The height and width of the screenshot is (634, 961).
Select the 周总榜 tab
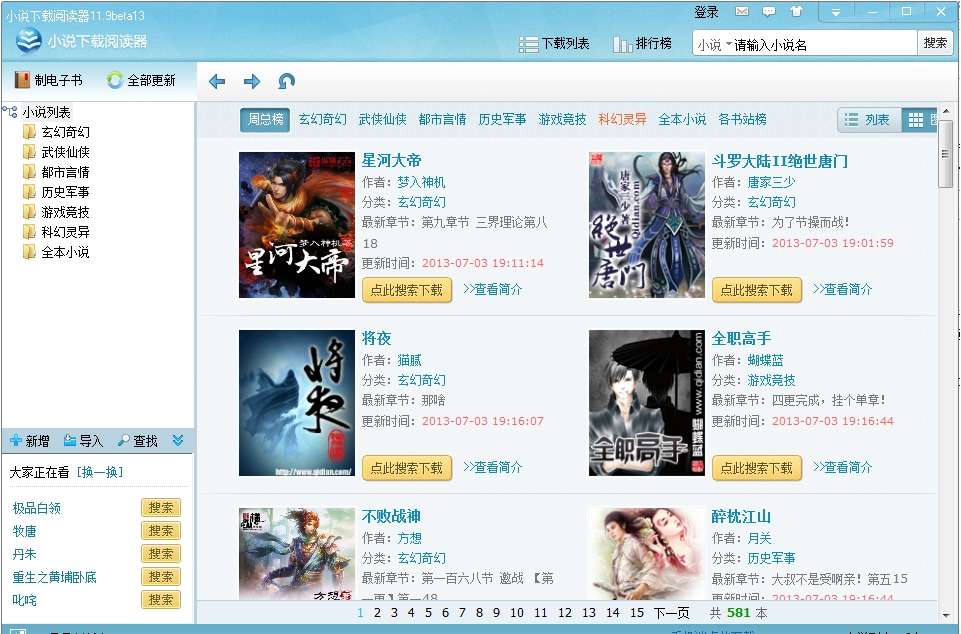(265, 119)
